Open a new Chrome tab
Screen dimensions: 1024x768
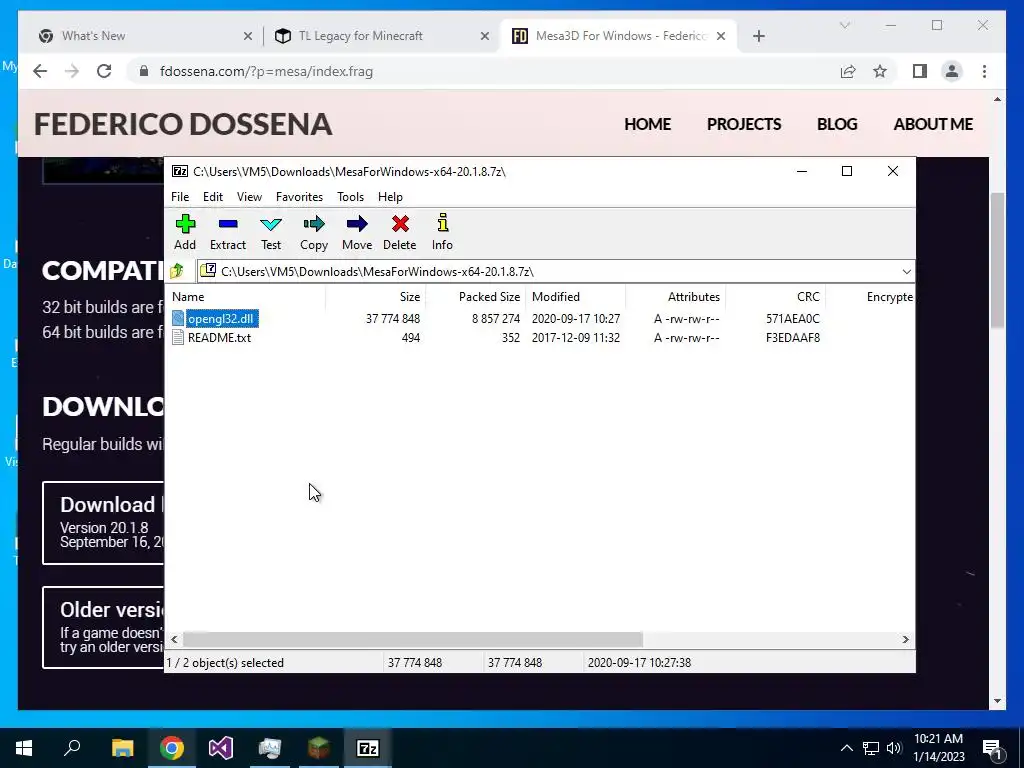(x=758, y=36)
